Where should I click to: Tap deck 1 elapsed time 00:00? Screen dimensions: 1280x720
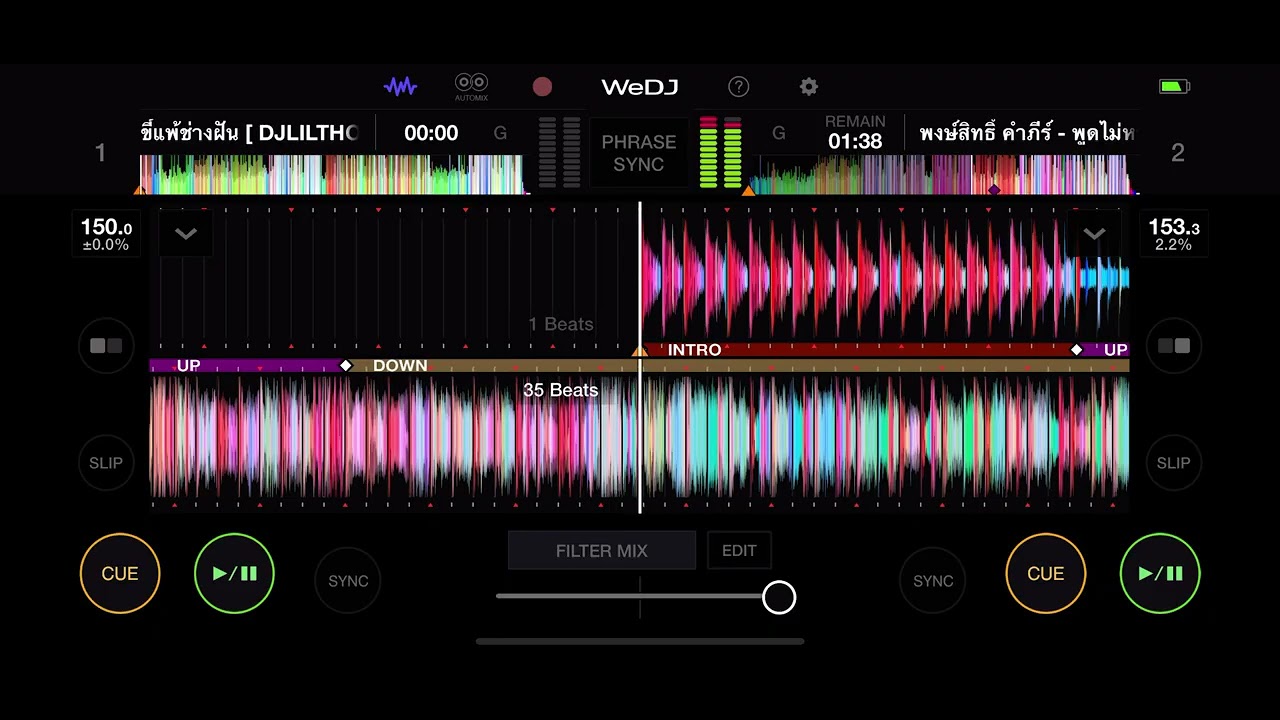(431, 133)
